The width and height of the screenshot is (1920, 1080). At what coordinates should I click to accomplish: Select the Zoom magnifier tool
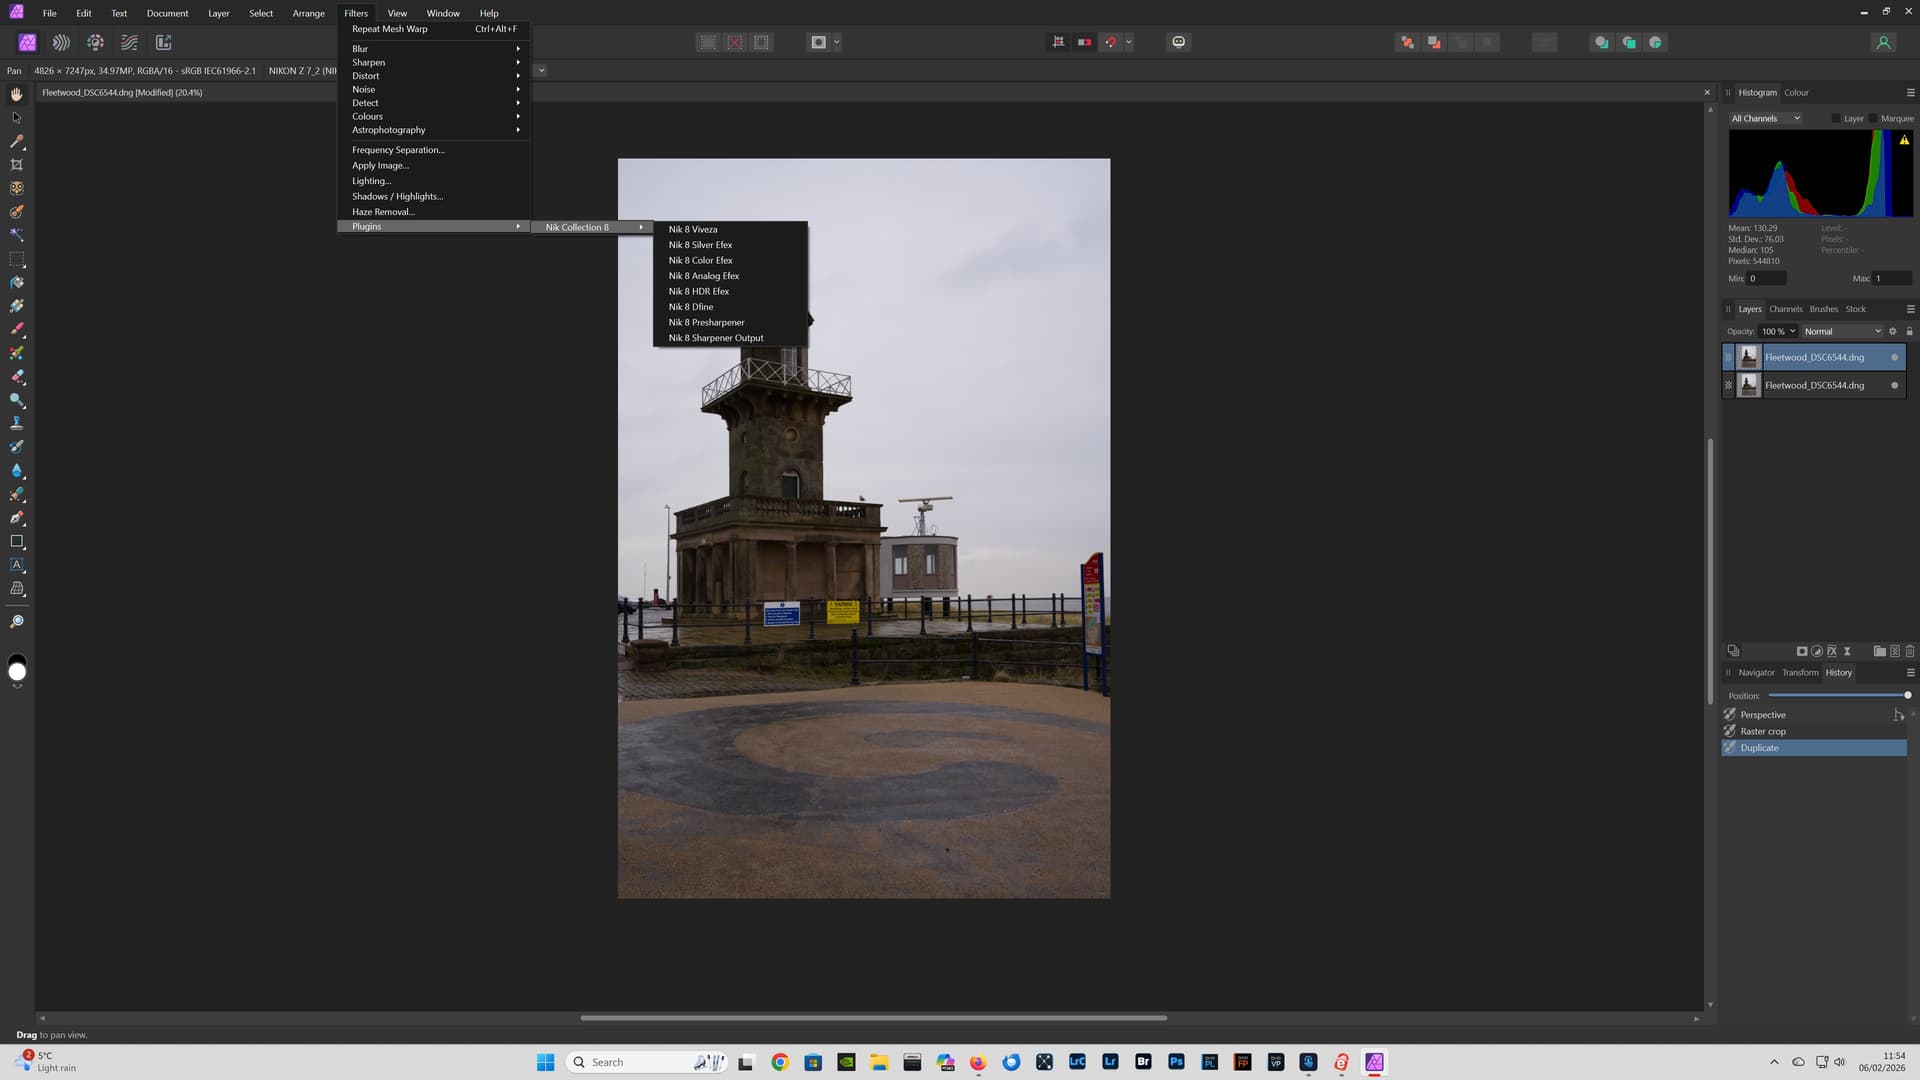click(17, 622)
